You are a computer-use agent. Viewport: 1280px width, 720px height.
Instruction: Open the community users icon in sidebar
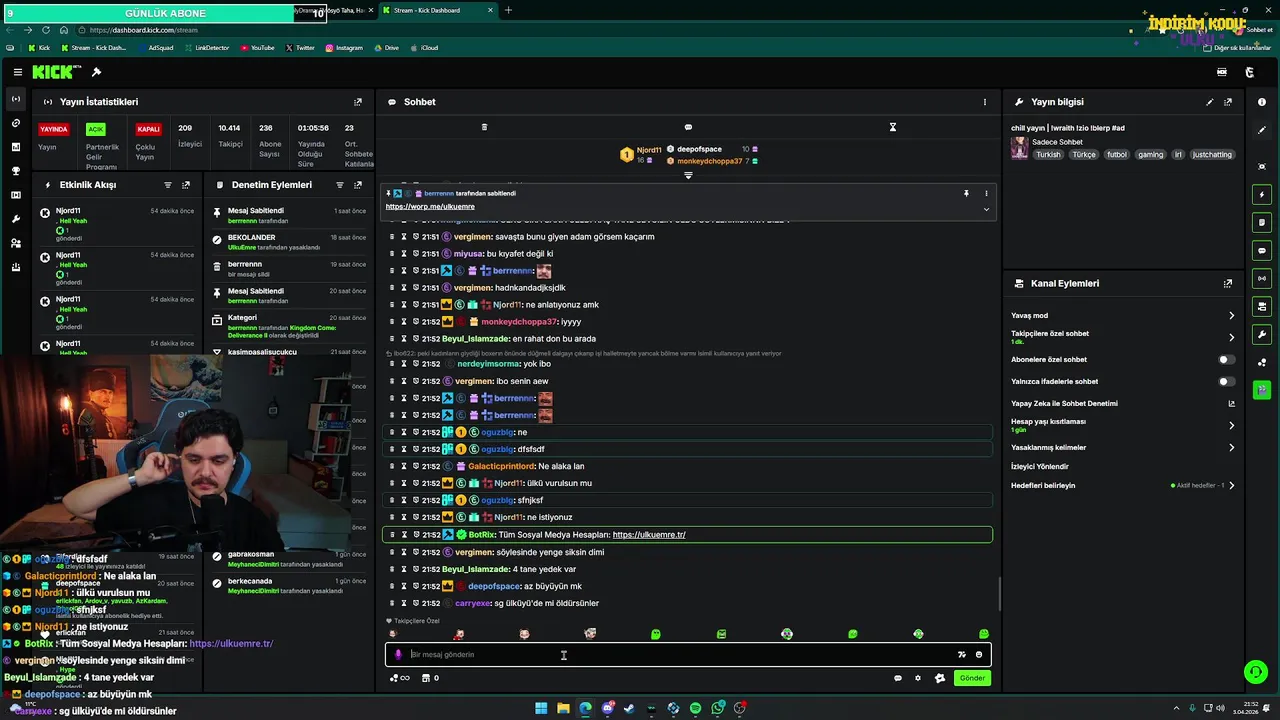pyautogui.click(x=15, y=243)
